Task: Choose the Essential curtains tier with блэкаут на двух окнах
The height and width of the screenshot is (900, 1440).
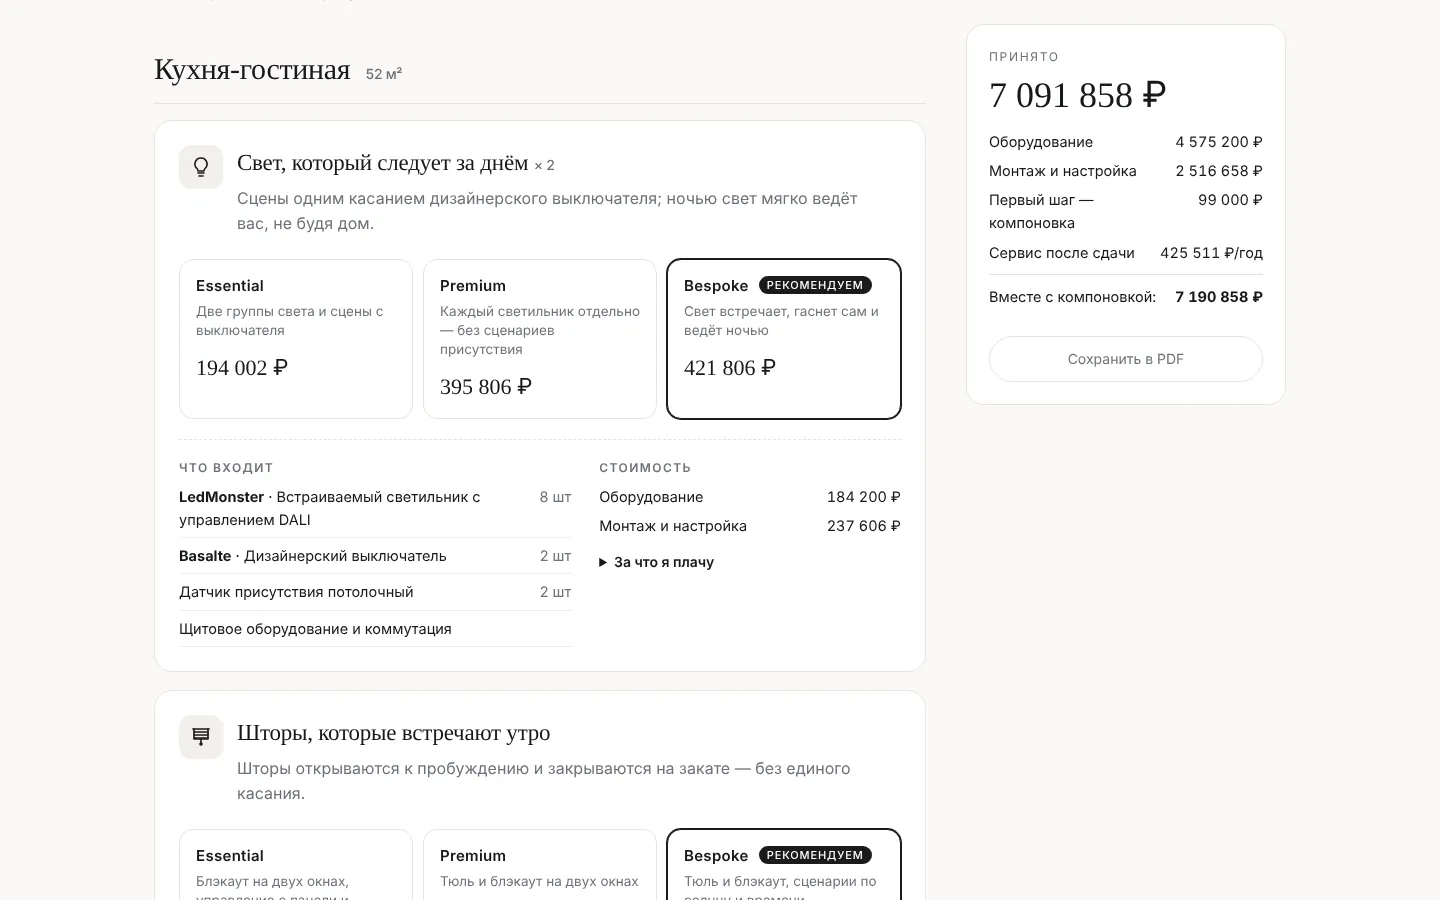Action: pos(296,865)
